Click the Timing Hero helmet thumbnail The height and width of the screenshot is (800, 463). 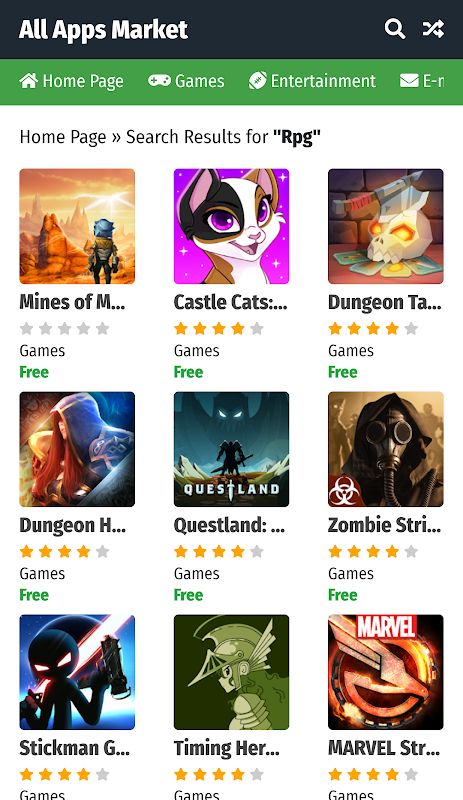click(x=231, y=672)
